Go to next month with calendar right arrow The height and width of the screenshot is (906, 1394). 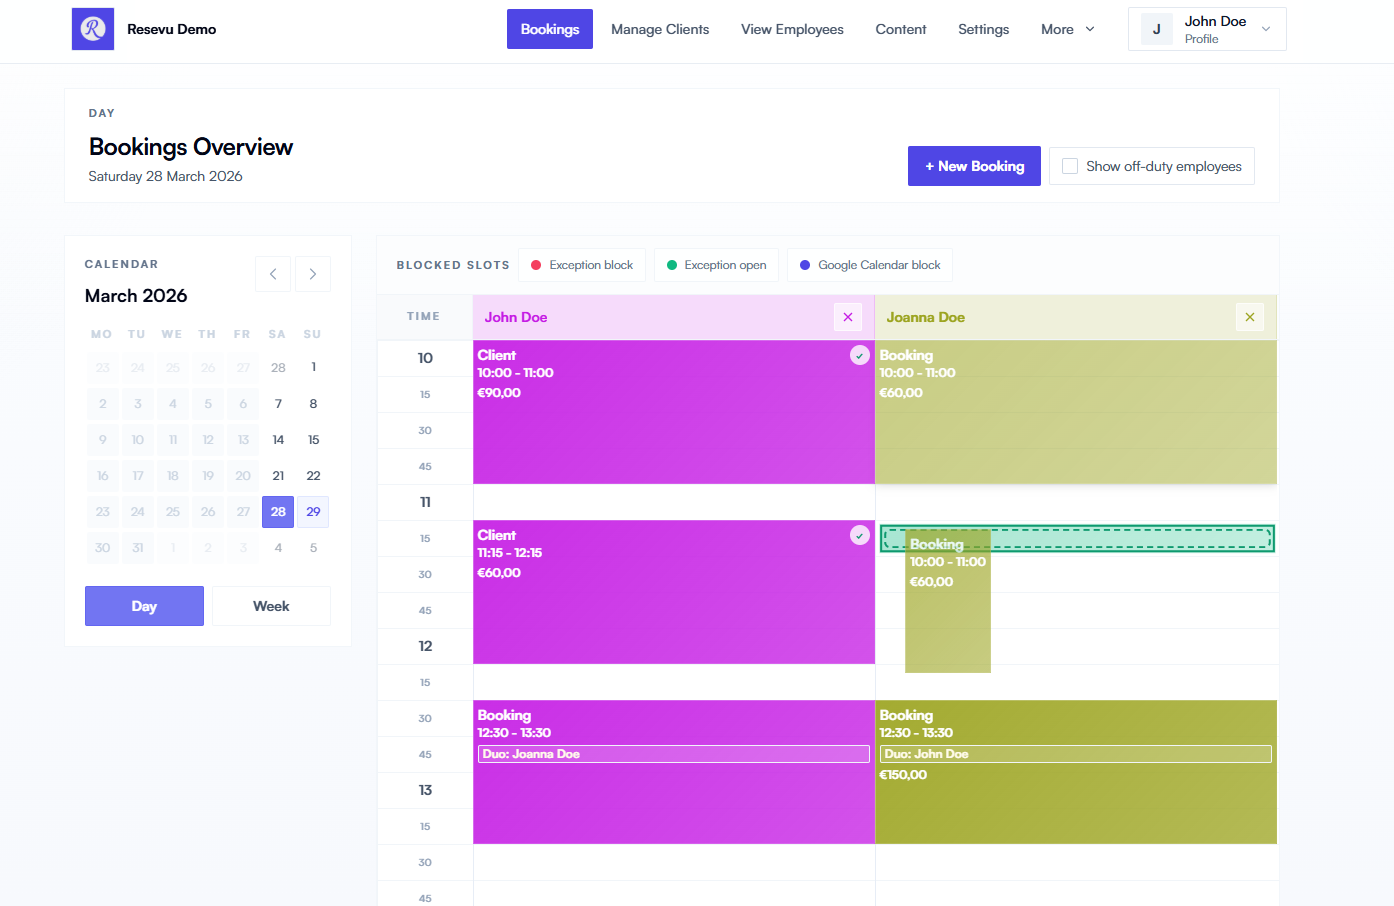click(x=313, y=273)
